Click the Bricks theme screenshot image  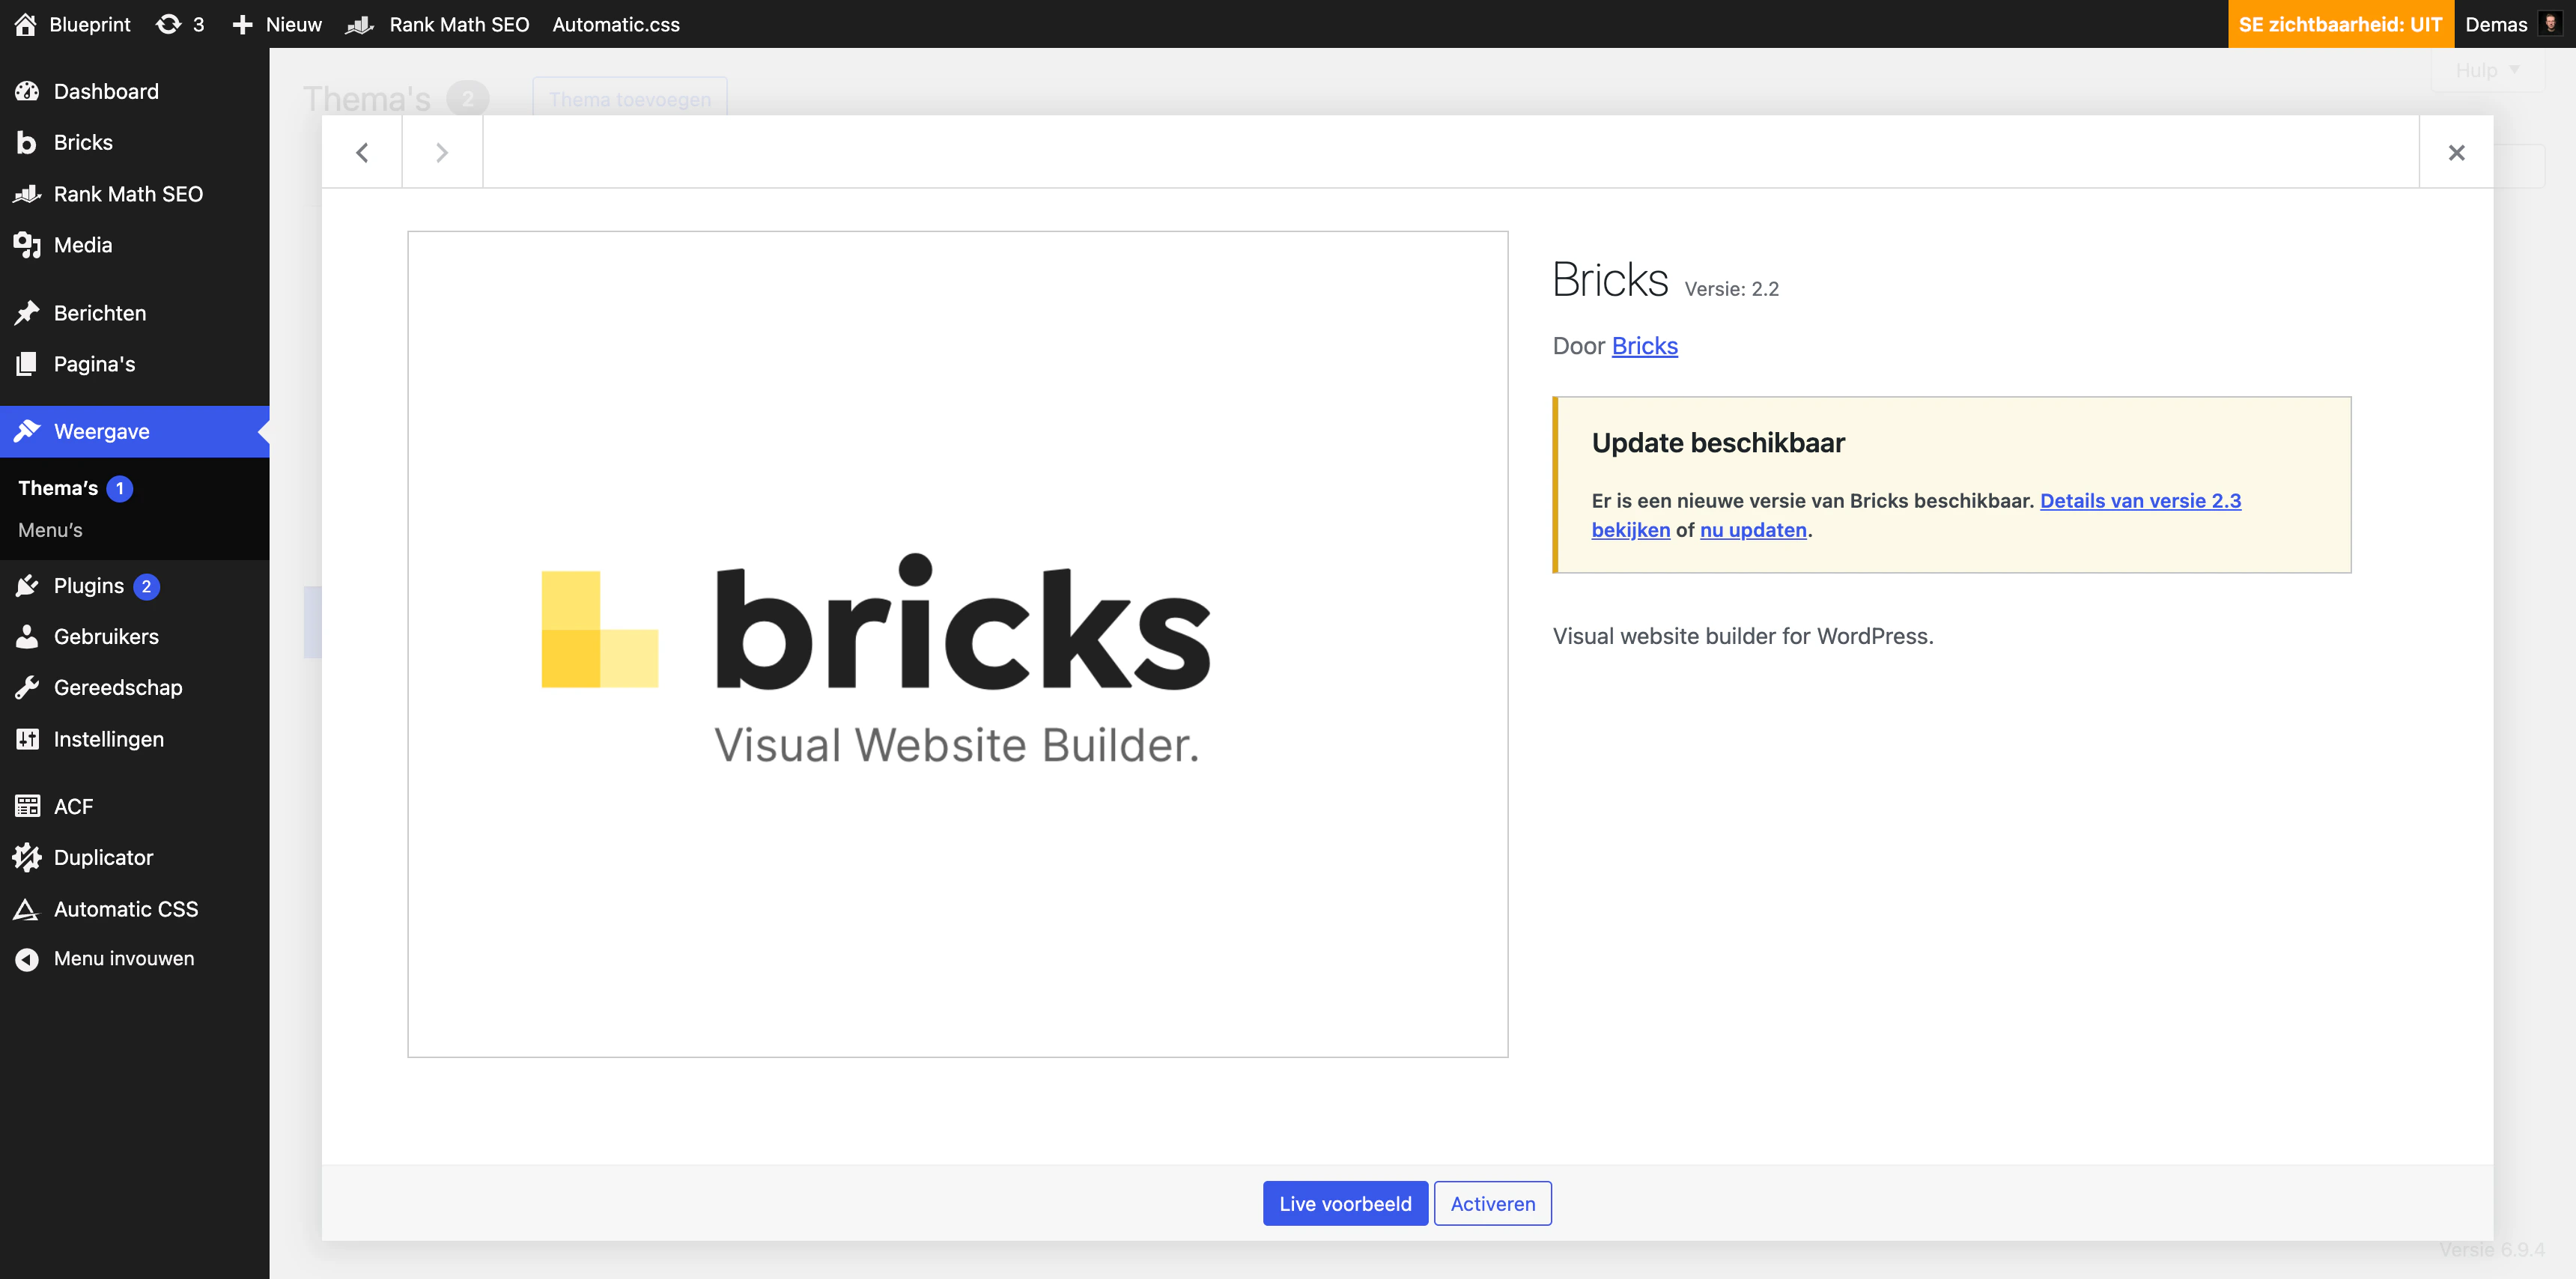[x=957, y=644]
